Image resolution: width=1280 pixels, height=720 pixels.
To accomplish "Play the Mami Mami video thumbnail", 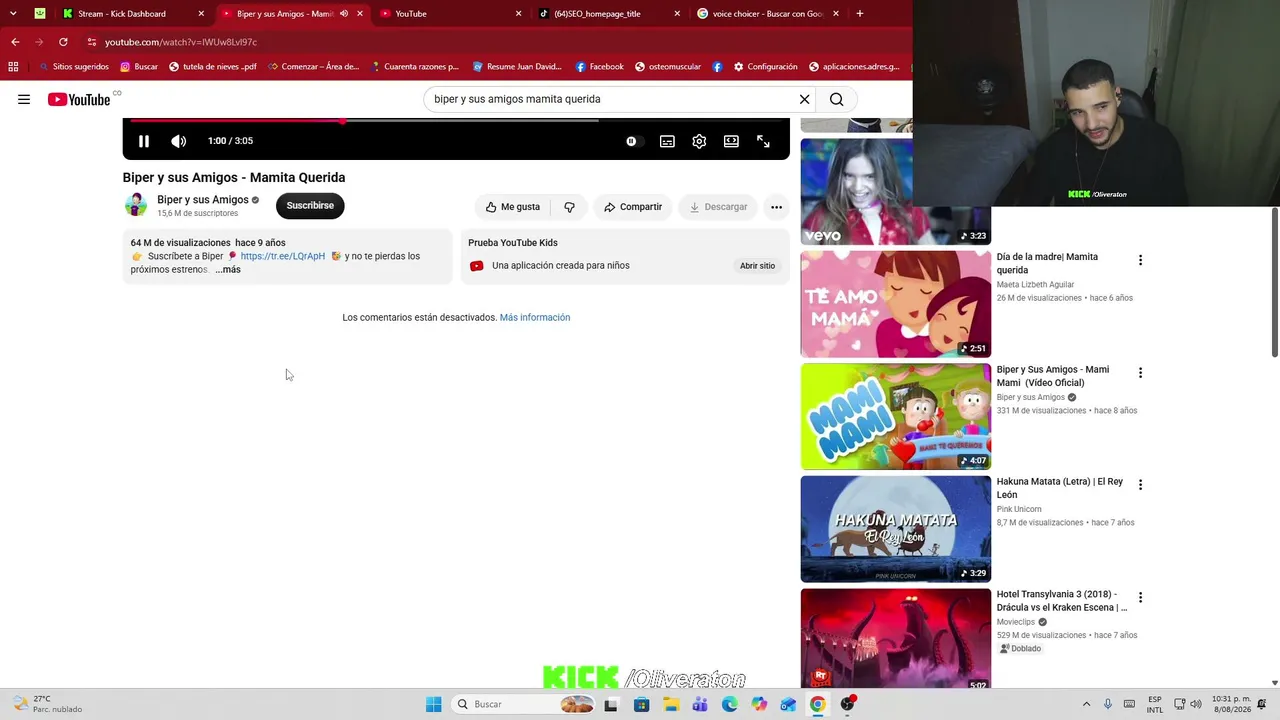I will [896, 416].
